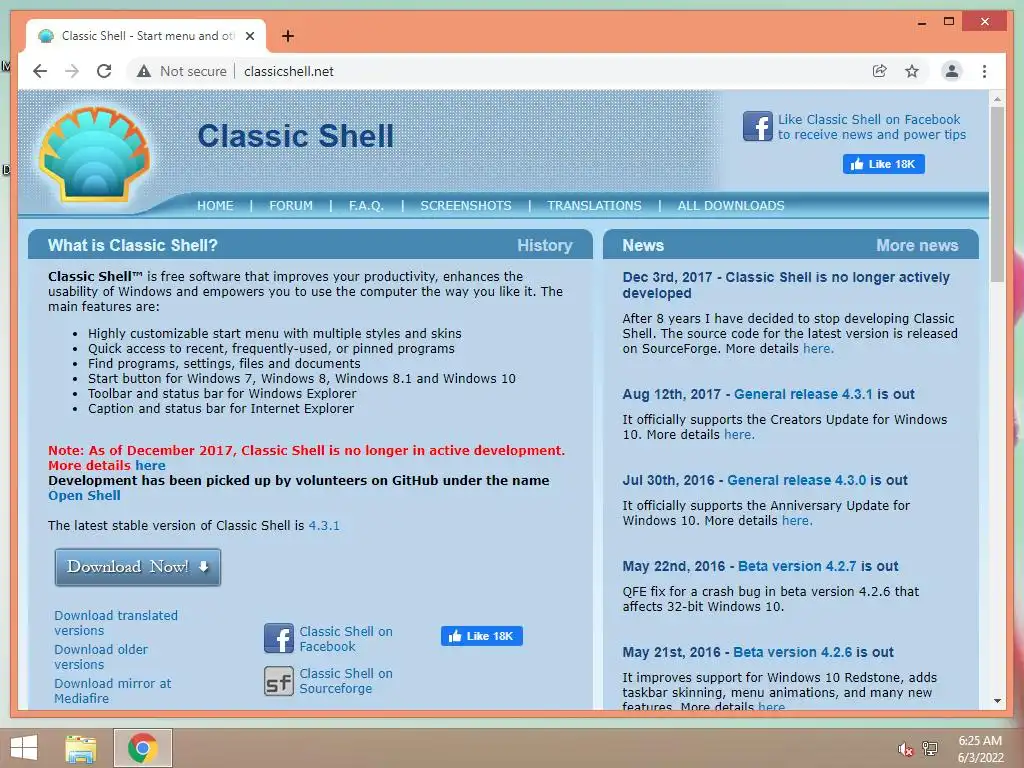The height and width of the screenshot is (768, 1024).
Task: Click the Facebook icon beside Classic Shell on Facebook
Action: pos(279,638)
